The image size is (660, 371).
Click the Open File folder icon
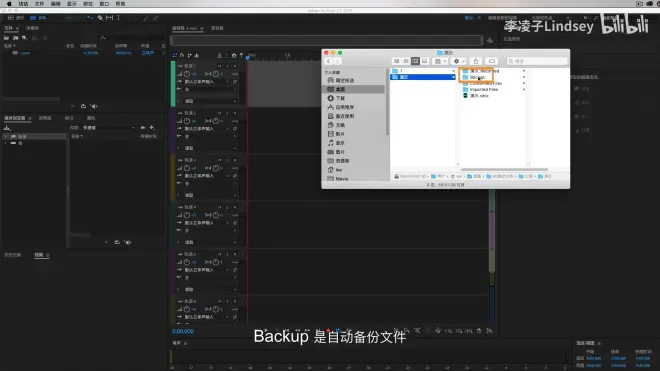pos(6,38)
